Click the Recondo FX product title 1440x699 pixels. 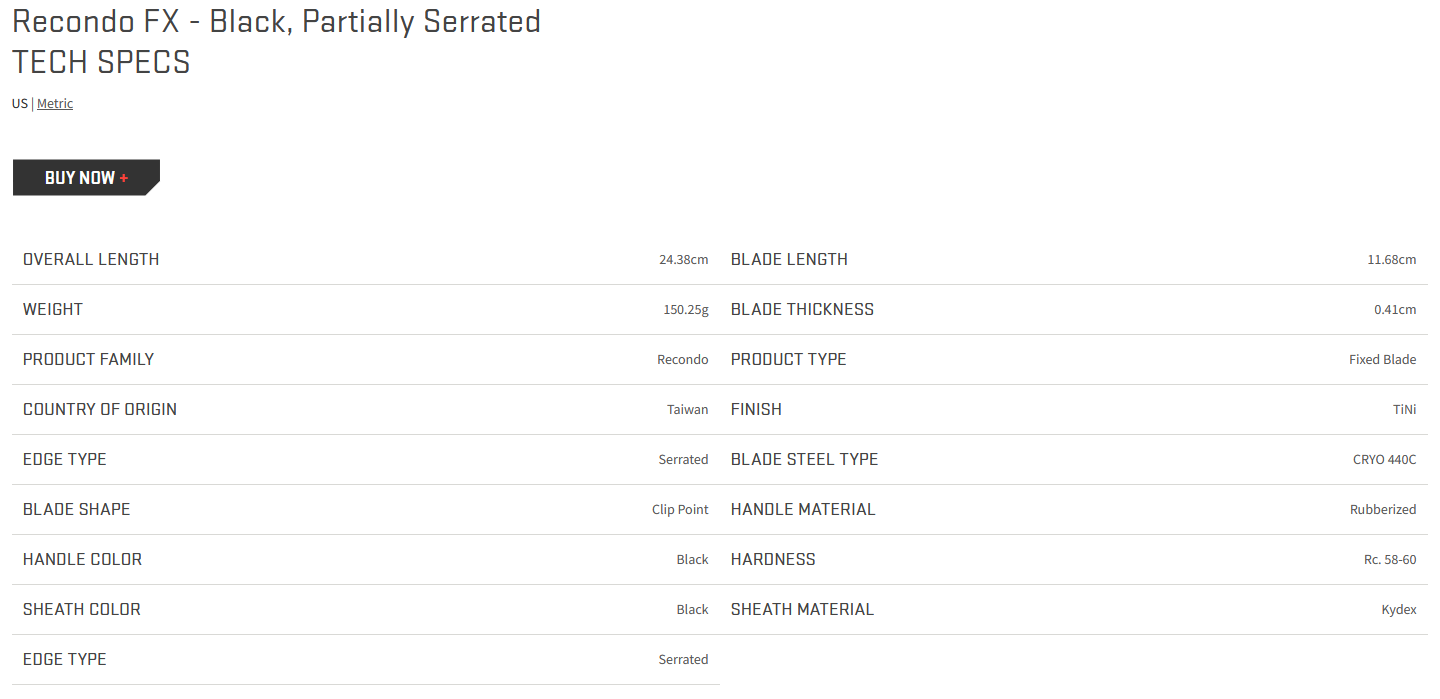click(x=276, y=21)
